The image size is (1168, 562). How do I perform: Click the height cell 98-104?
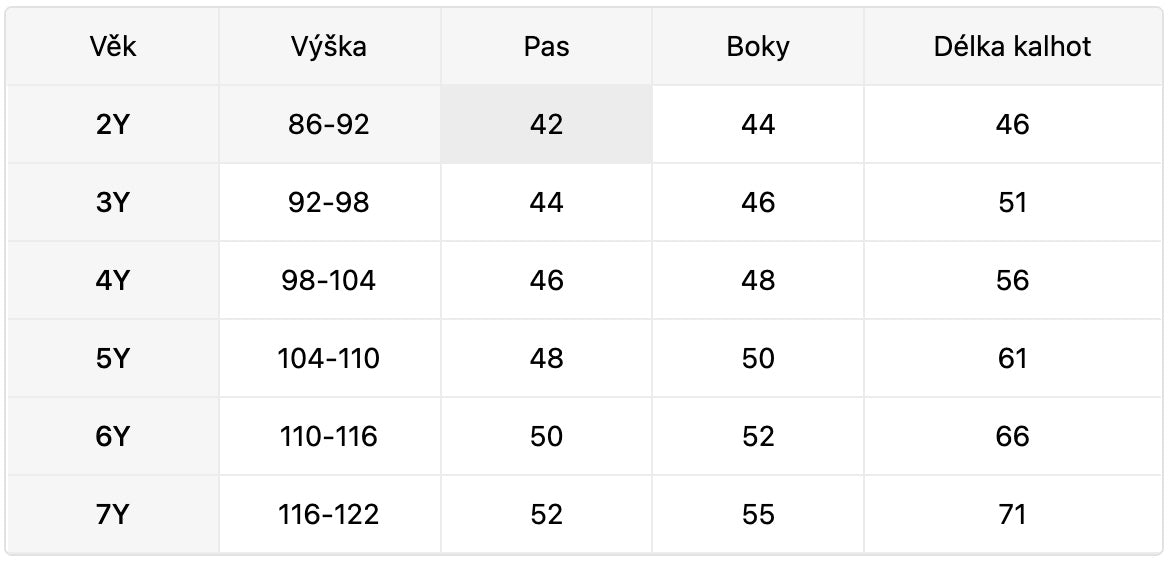(x=329, y=280)
